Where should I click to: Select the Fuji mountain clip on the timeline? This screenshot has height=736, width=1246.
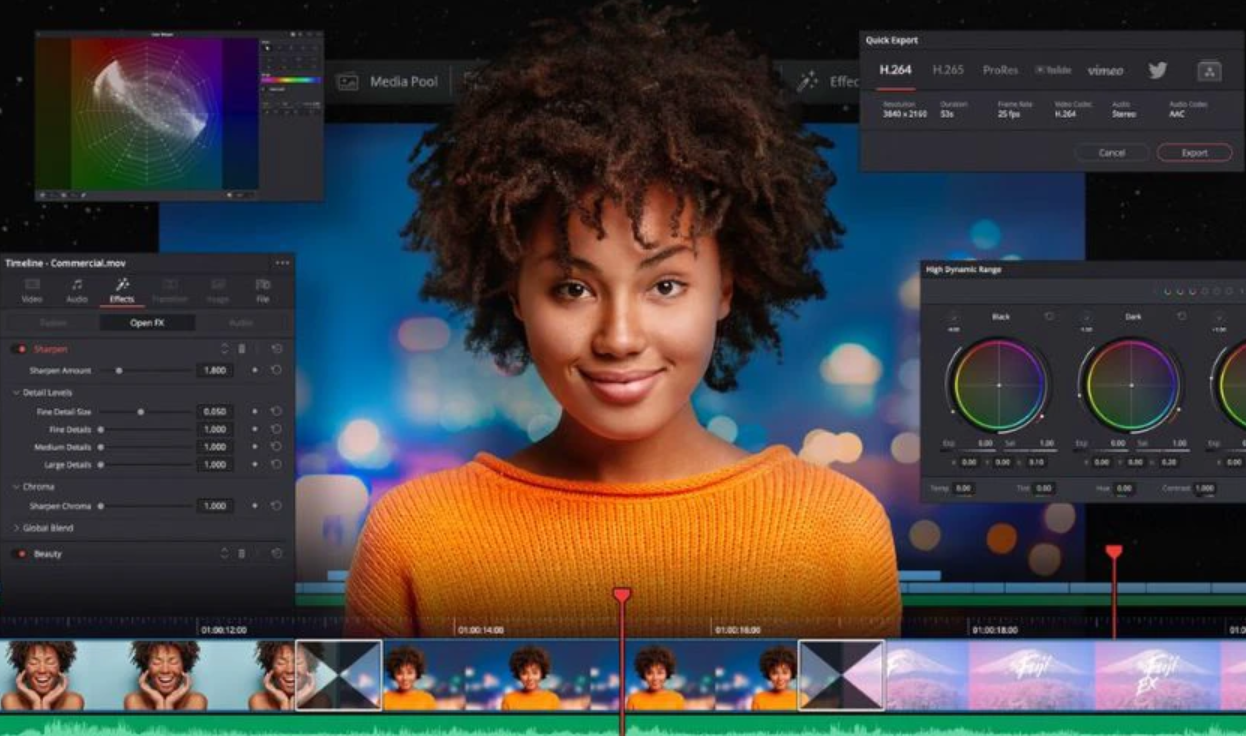tap(1065, 675)
